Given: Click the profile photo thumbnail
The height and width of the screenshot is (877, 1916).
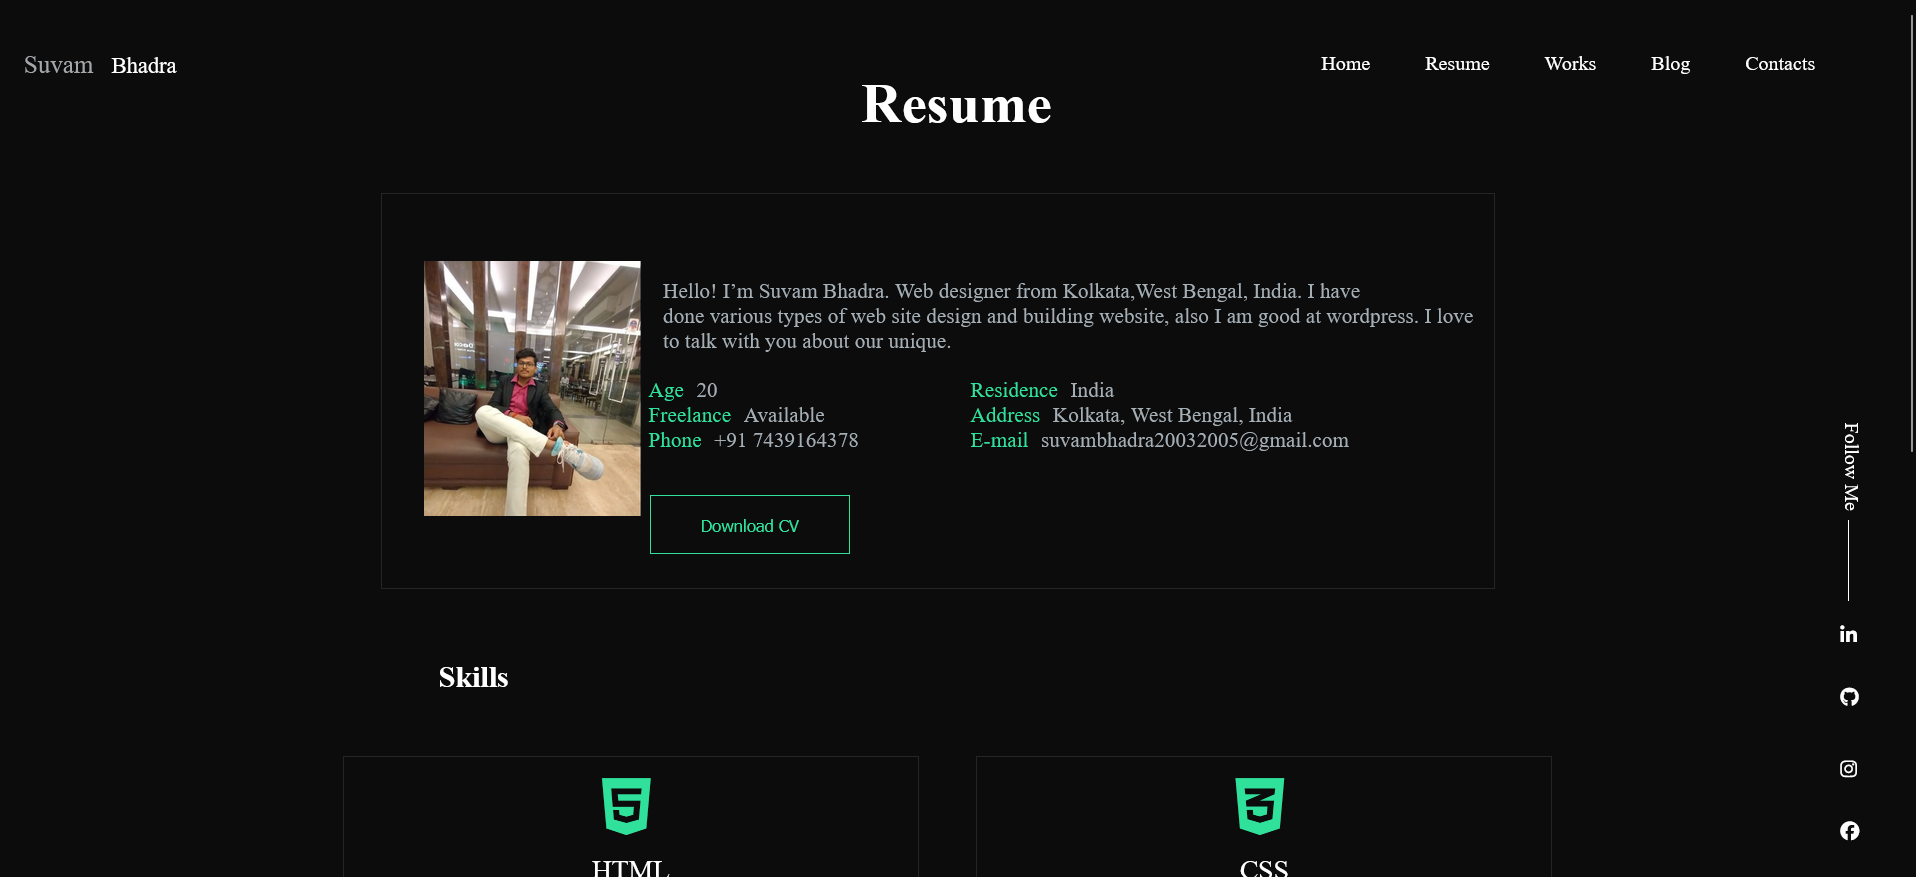Looking at the screenshot, I should (532, 388).
